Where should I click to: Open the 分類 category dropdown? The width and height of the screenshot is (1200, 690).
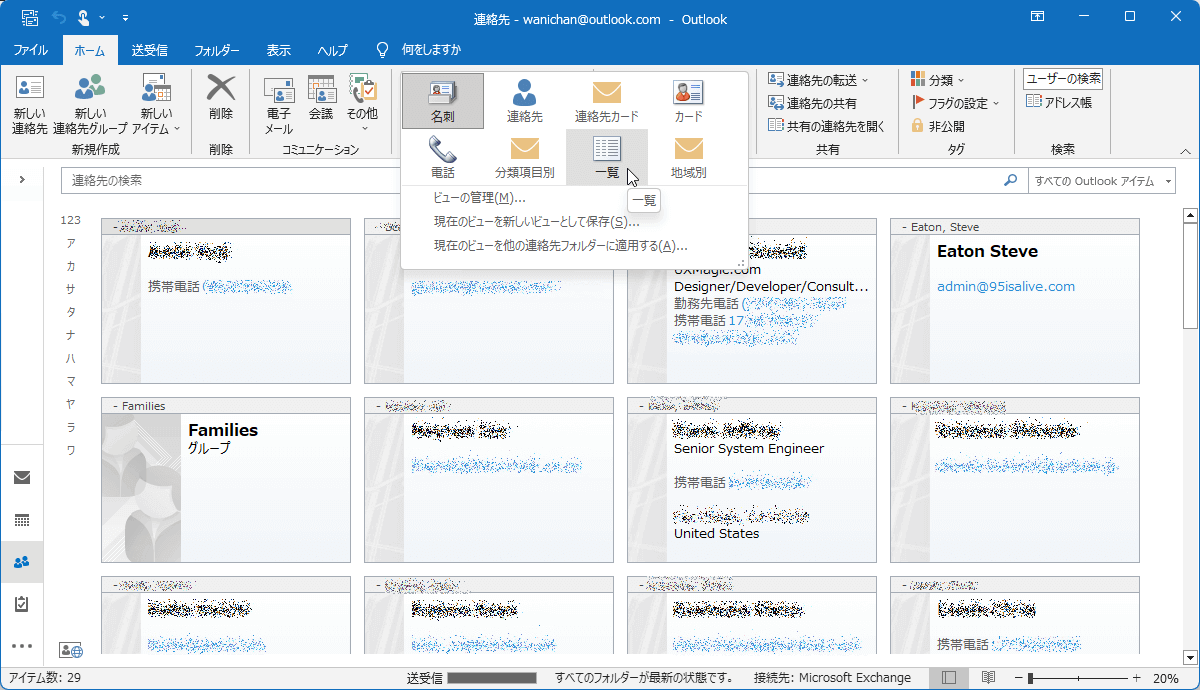(938, 80)
